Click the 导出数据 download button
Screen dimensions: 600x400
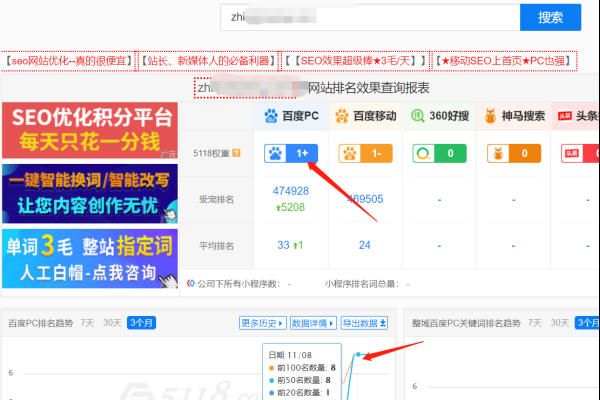pyautogui.click(x=364, y=323)
